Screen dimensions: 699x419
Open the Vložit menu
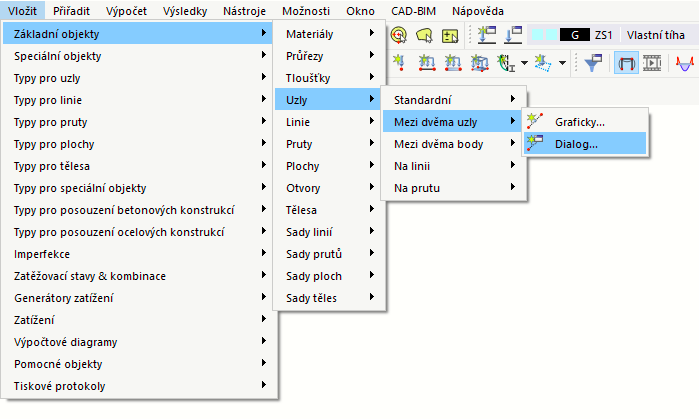point(22,11)
